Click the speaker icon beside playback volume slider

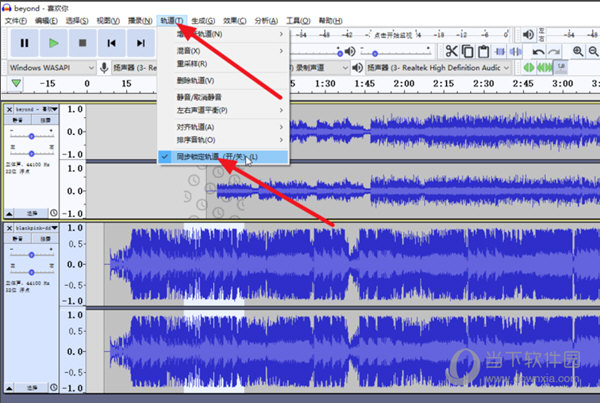click(350, 51)
